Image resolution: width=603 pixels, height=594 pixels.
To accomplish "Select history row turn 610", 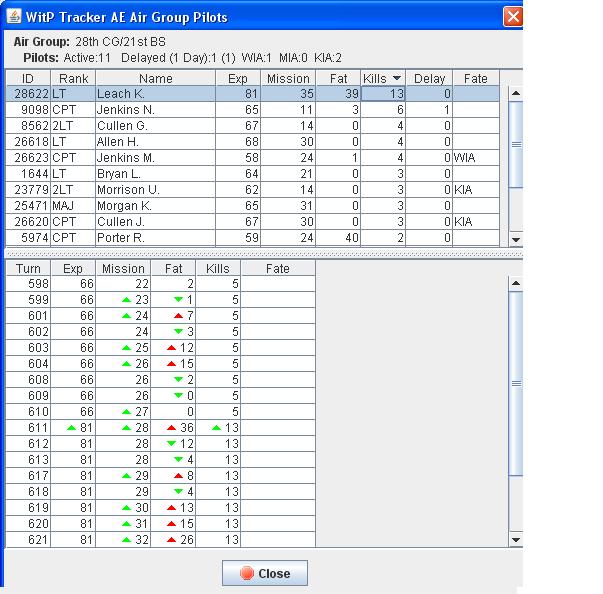I will (160, 412).
